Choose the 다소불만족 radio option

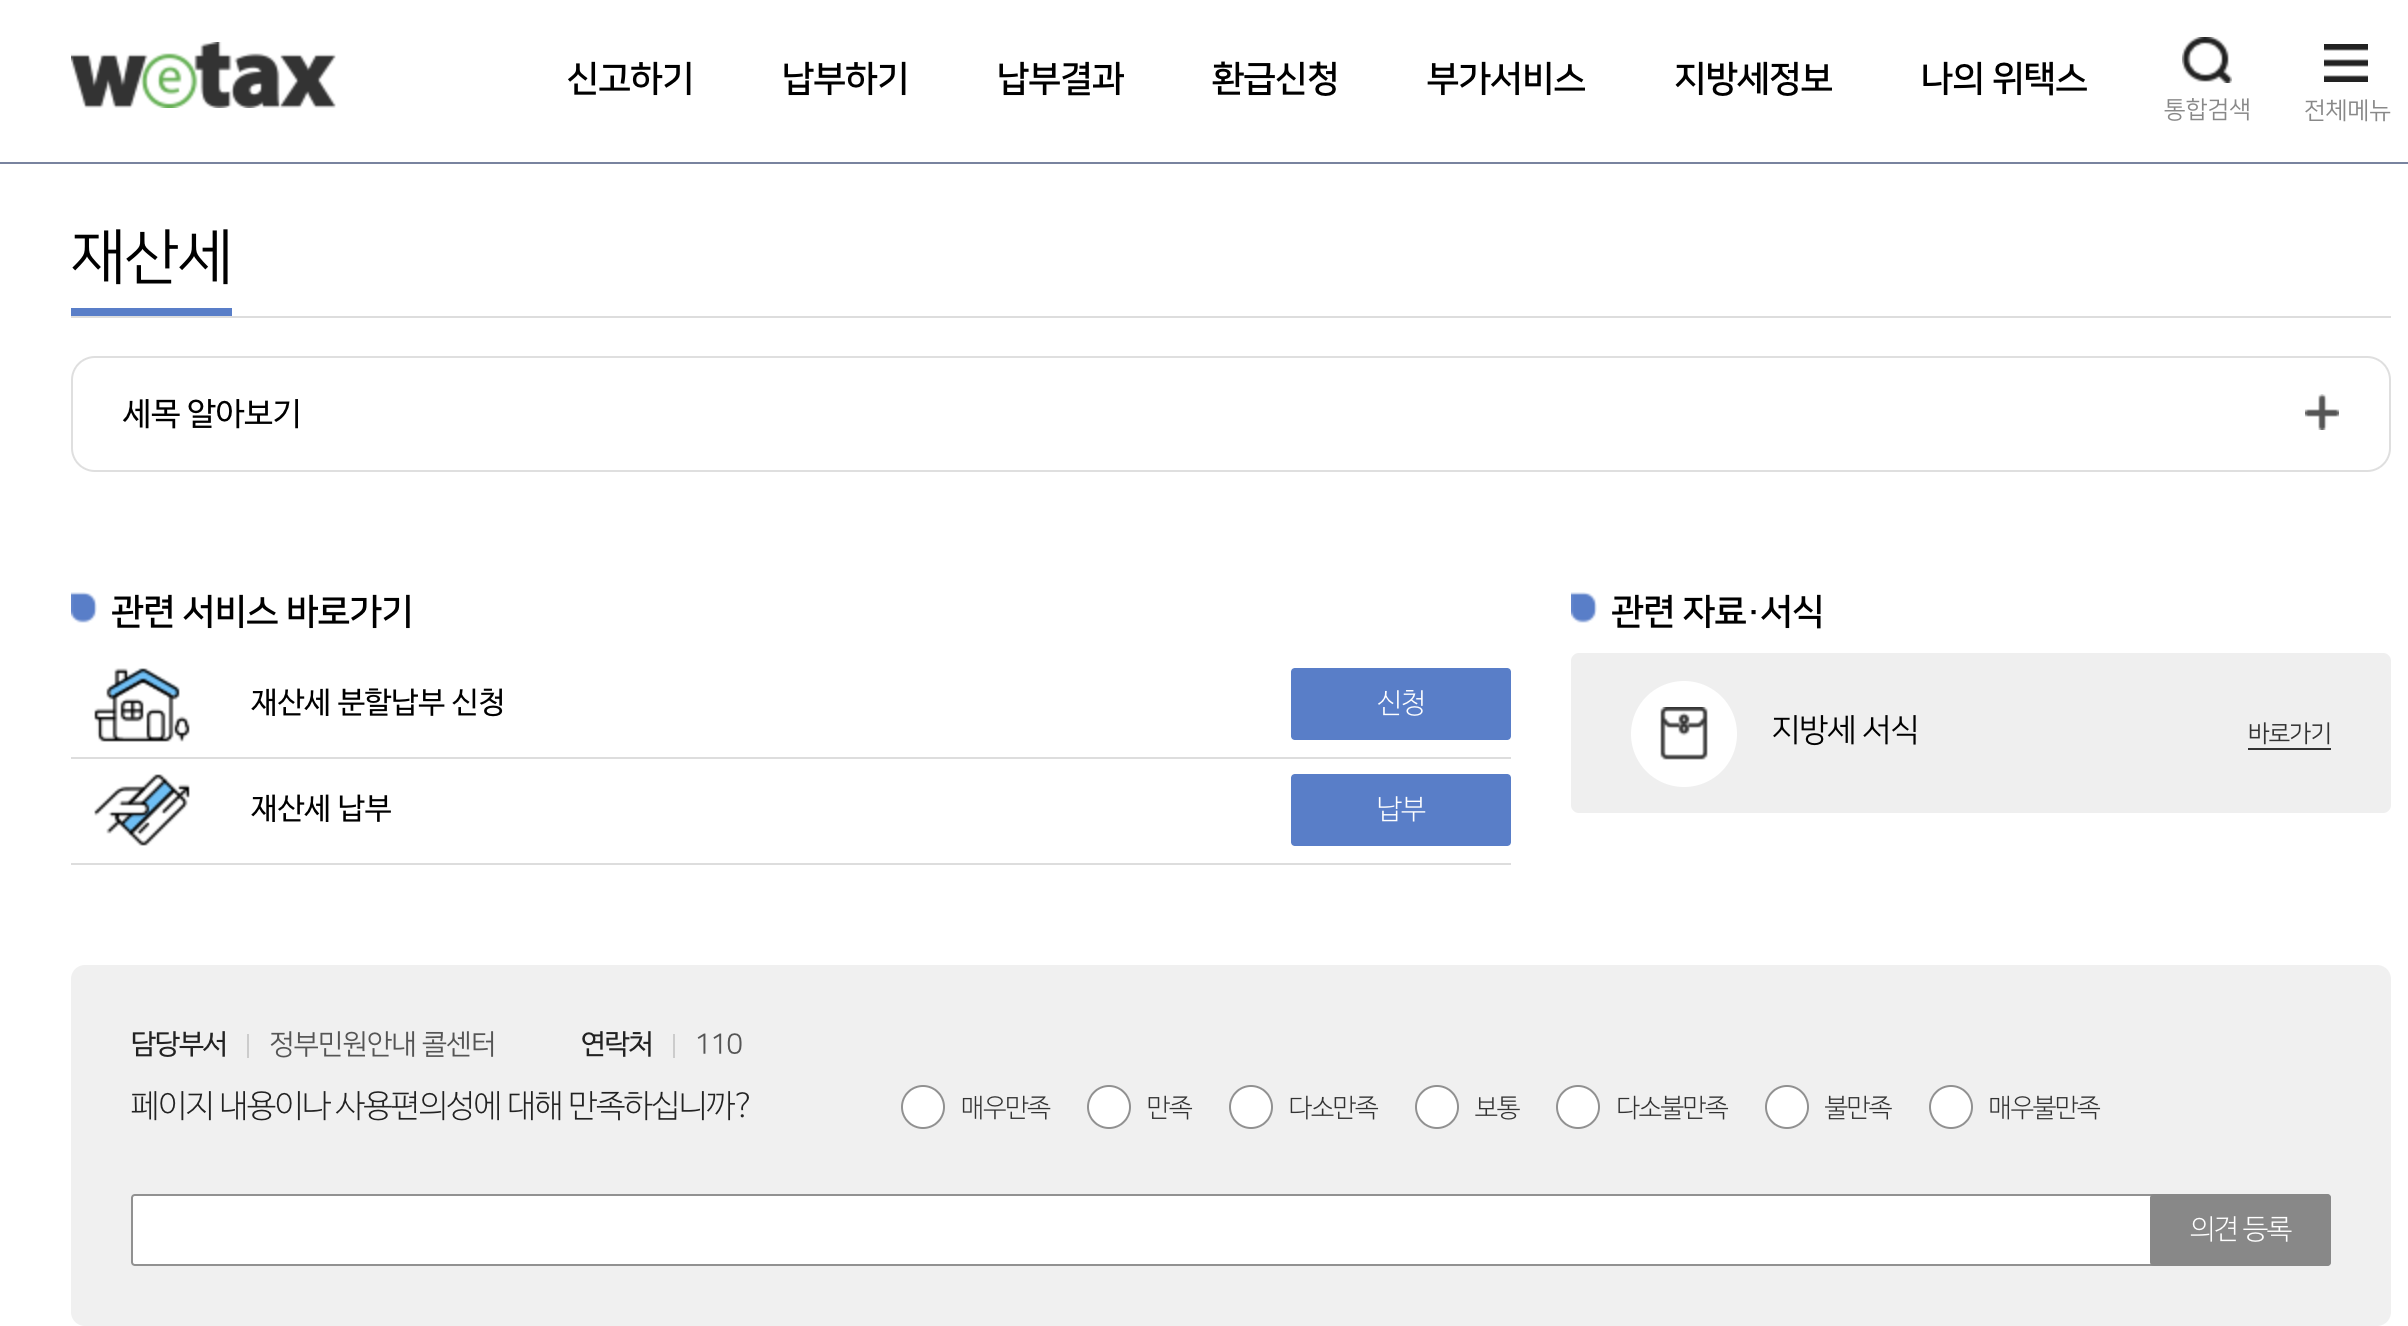tap(1577, 1107)
